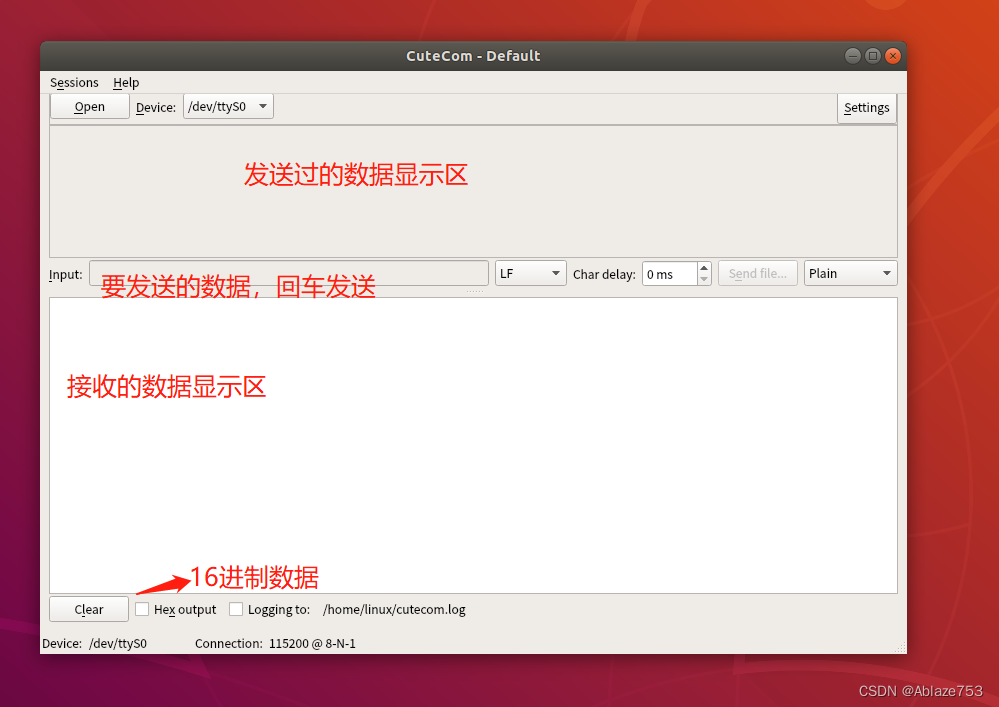Screen dimensions: 999x707
Task: Minimize the CuteCom window
Action: click(852, 55)
